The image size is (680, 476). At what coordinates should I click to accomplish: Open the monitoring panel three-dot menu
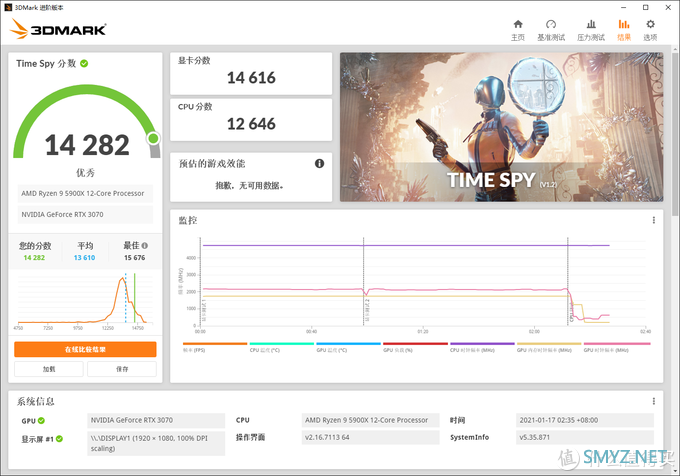pos(654,220)
